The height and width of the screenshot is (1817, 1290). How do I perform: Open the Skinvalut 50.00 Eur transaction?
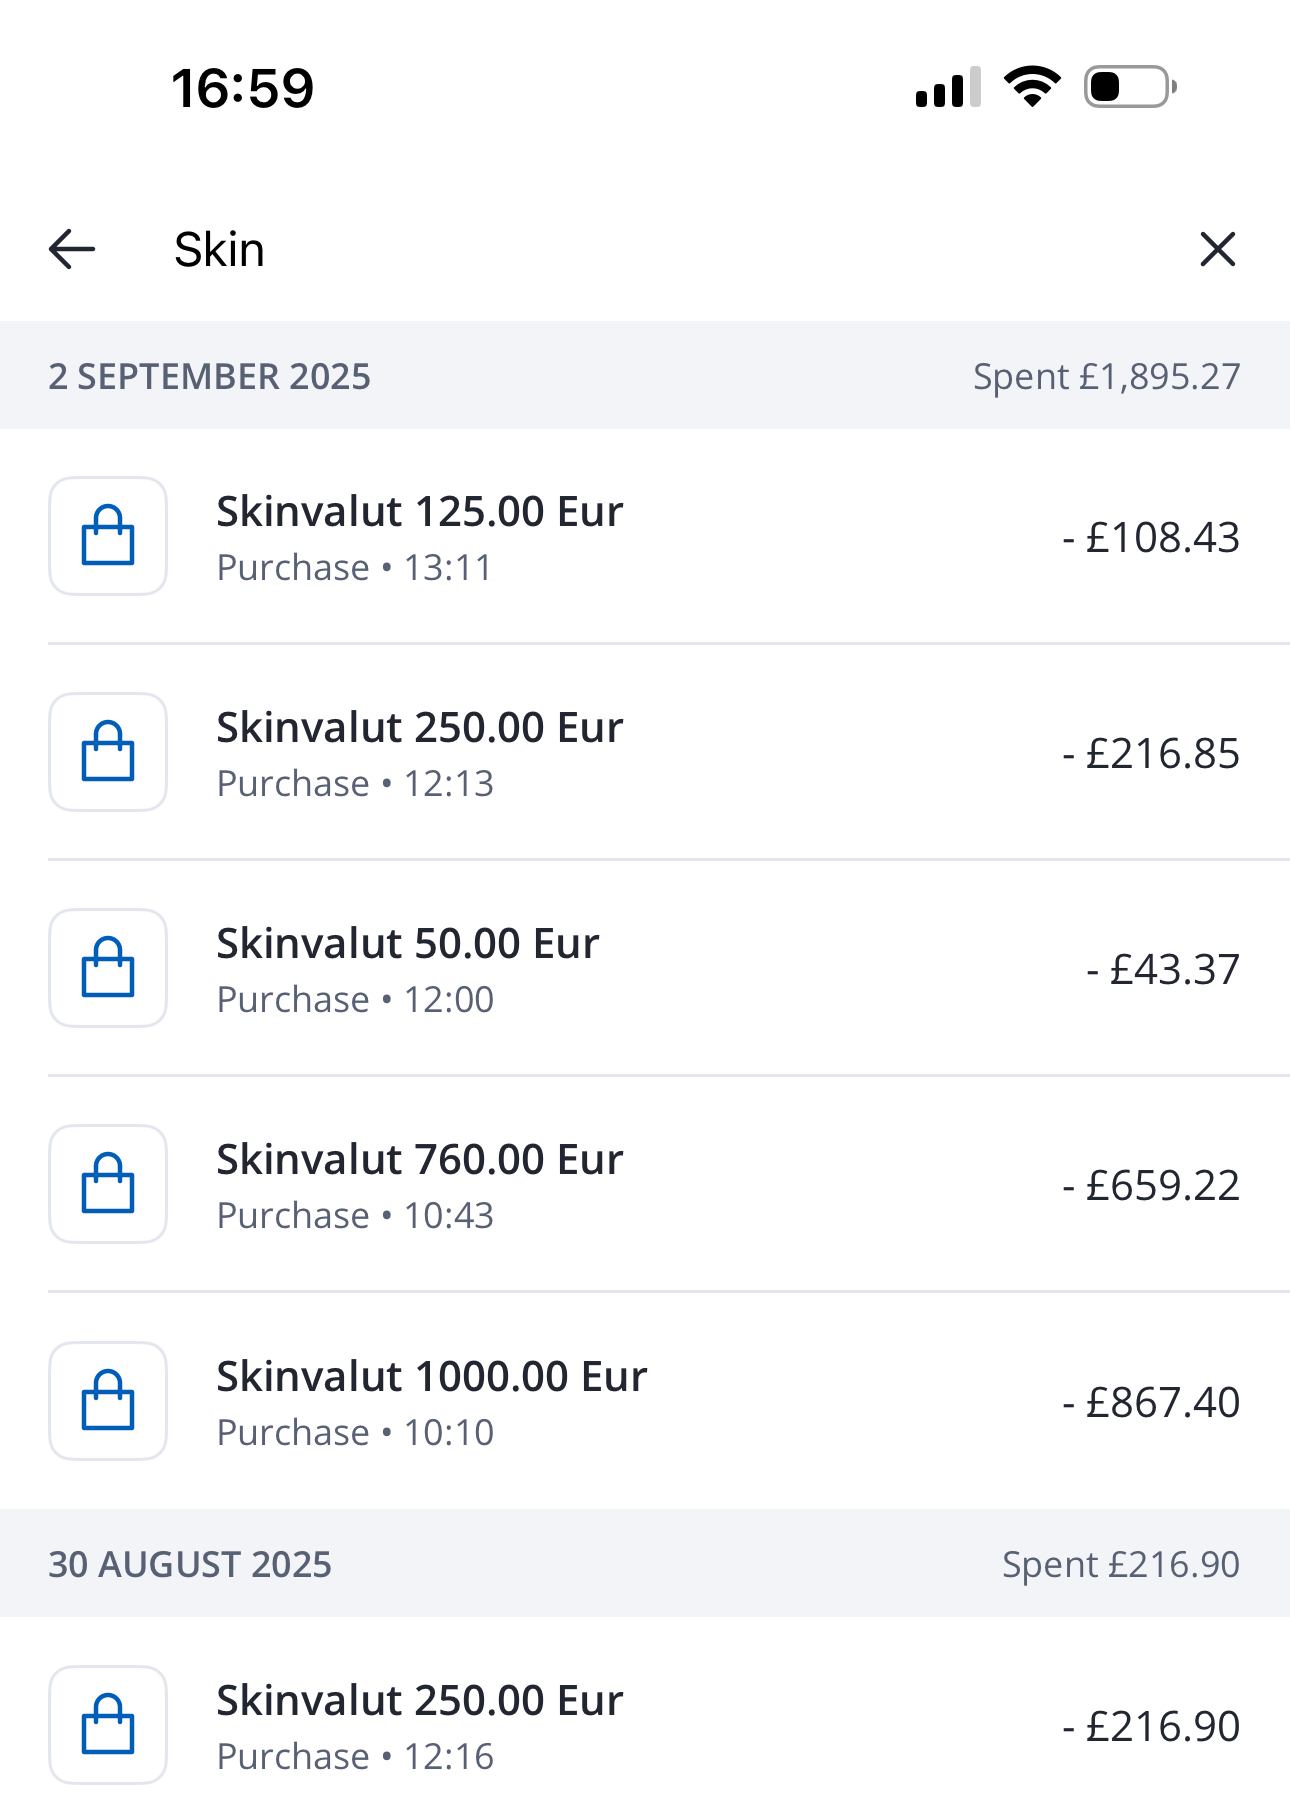[408, 945]
